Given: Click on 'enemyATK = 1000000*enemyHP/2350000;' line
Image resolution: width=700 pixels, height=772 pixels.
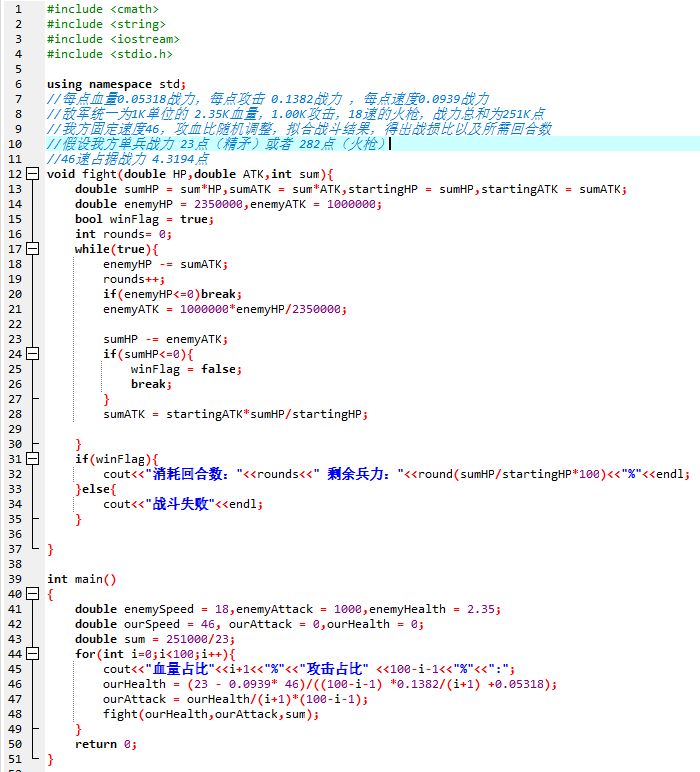Looking at the screenshot, I should pyautogui.click(x=225, y=309).
